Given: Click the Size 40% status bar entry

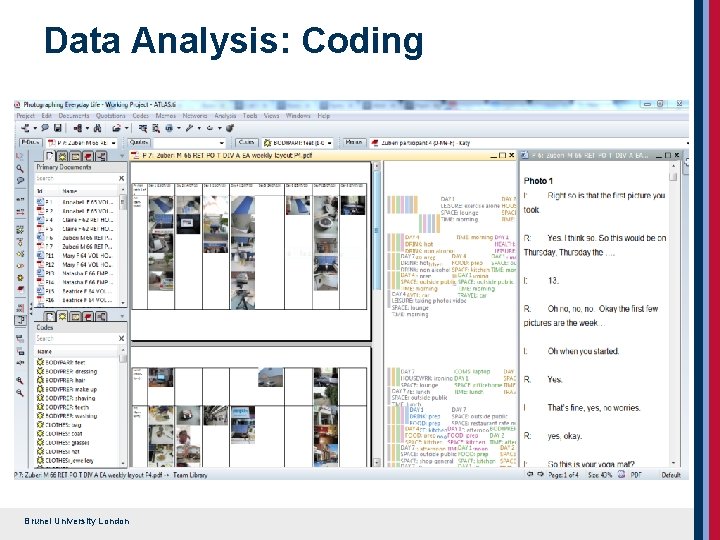Looking at the screenshot, I should click(600, 475).
